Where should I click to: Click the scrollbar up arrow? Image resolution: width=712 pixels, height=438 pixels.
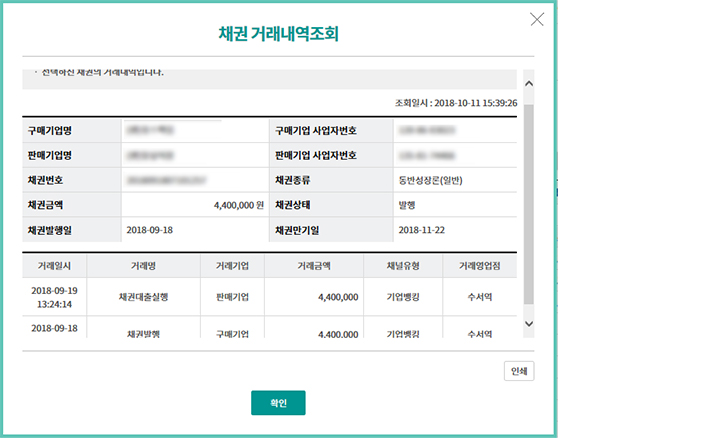[528, 84]
